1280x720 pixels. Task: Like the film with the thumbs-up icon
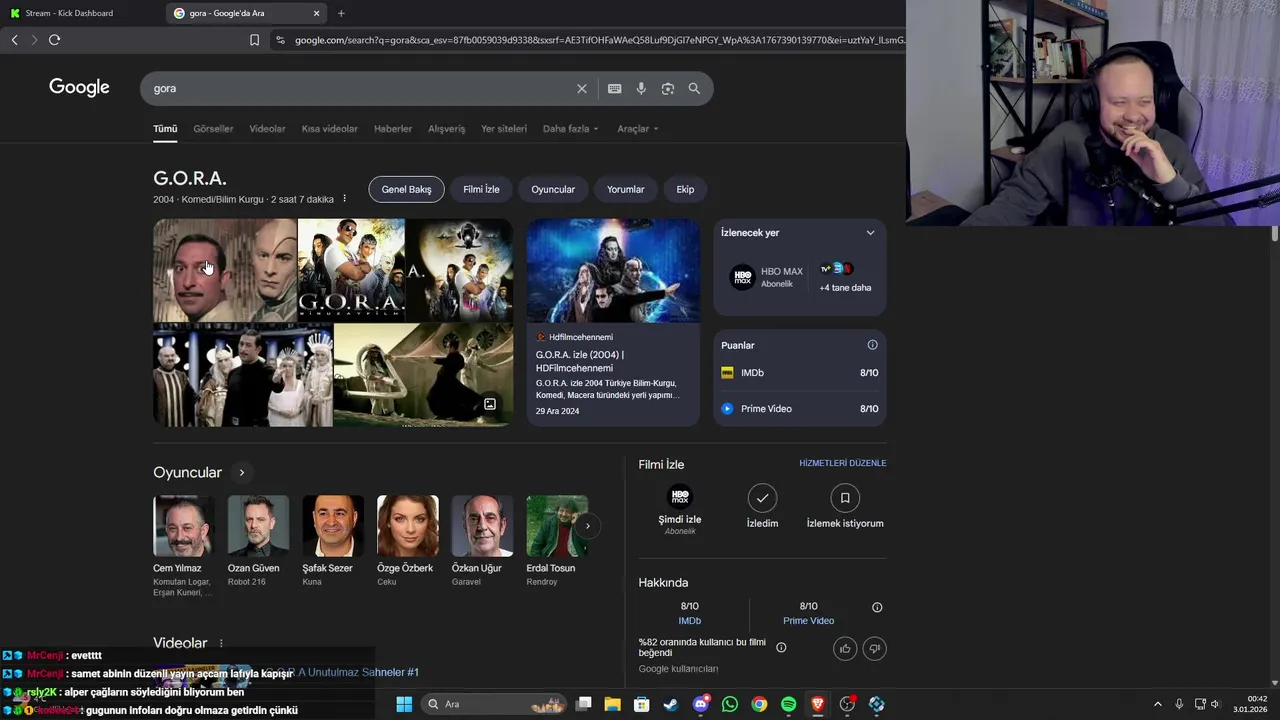[845, 648]
